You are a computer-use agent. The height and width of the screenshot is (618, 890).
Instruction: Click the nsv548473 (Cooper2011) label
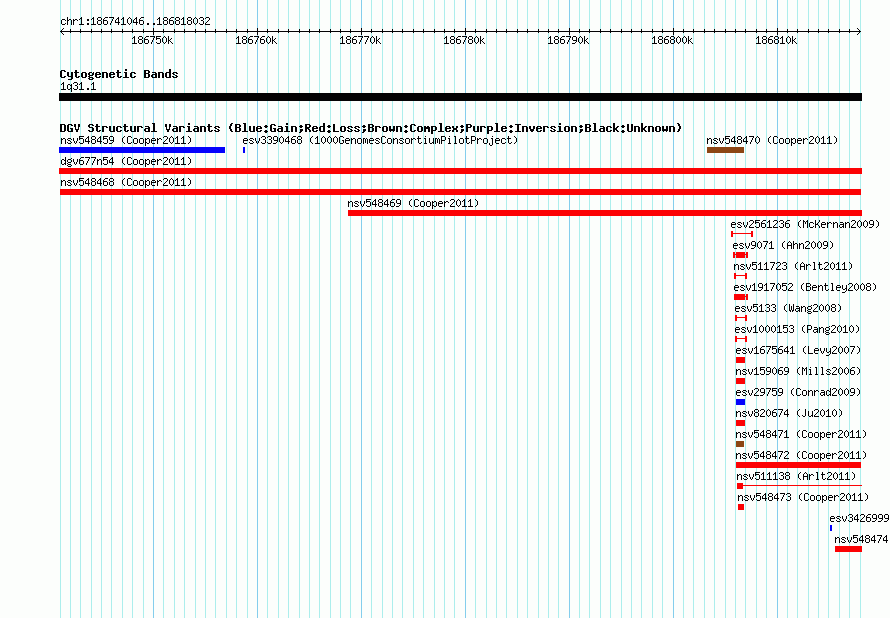click(x=803, y=497)
